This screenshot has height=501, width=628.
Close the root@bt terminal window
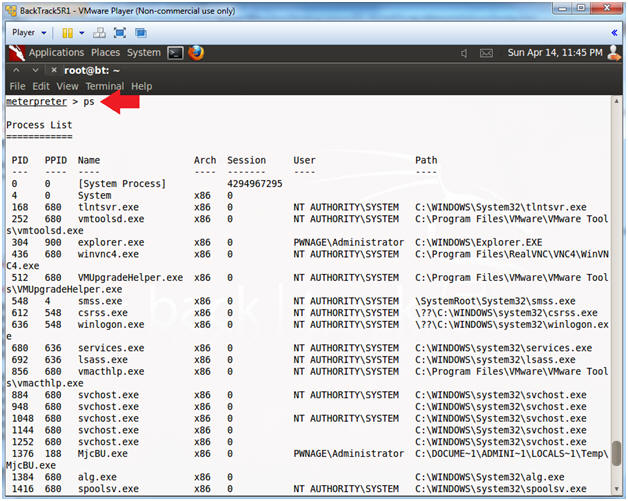tap(54, 70)
